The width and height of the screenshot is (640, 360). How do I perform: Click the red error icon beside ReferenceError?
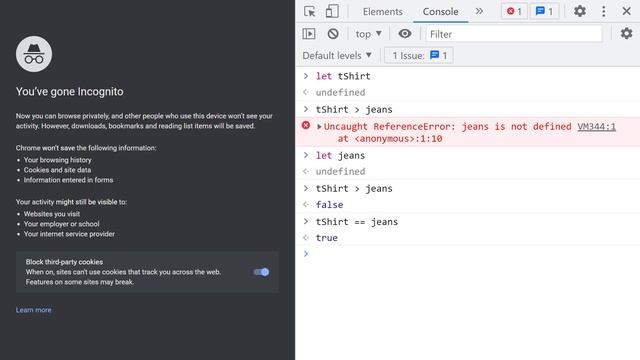point(306,125)
